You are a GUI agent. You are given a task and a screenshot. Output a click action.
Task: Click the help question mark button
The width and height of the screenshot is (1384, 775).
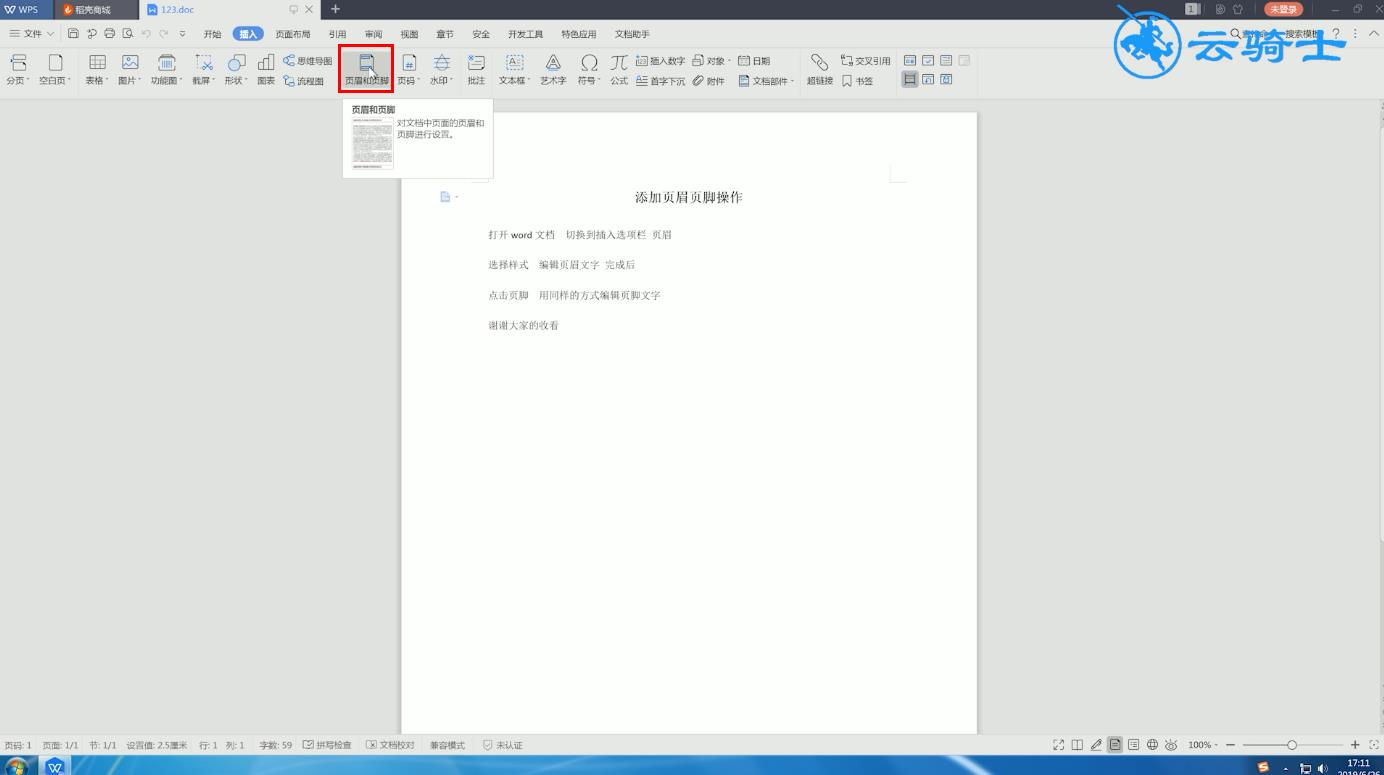(1336, 34)
